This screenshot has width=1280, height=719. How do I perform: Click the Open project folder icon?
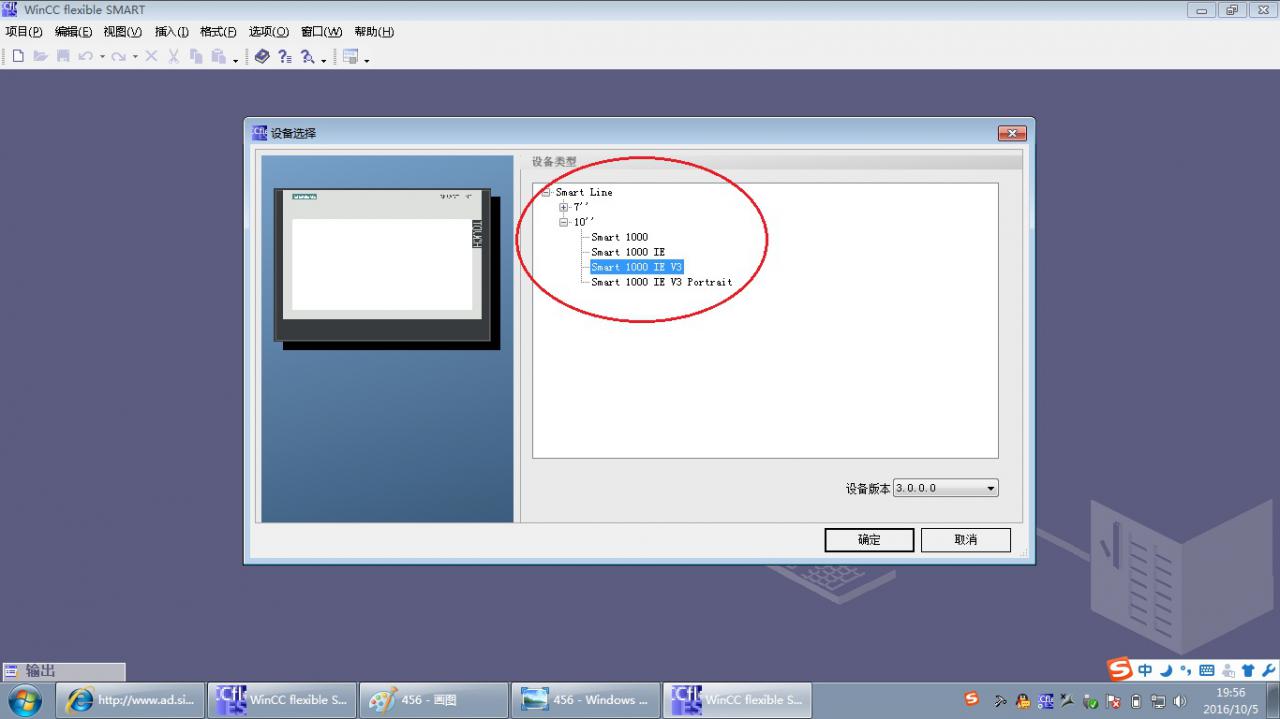pyautogui.click(x=41, y=56)
